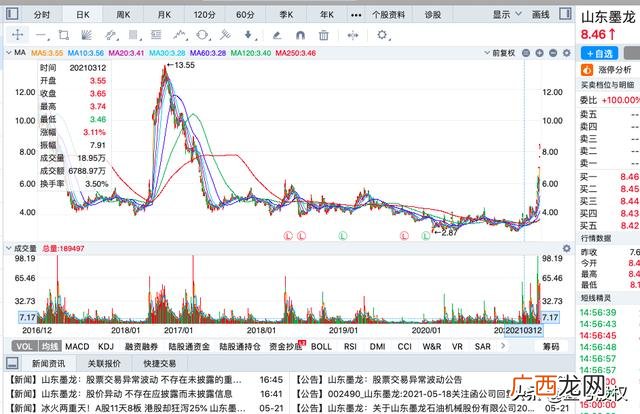Image resolution: width=640 pixels, height=414 pixels.
Task: Select the parallel channel drawing tool
Action: tap(110, 35)
